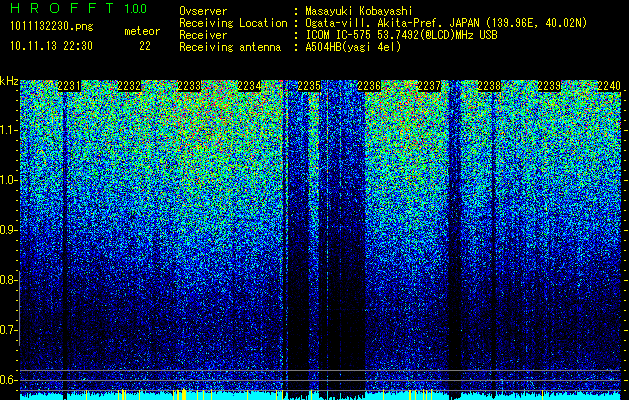Screen dimensions: 629x400
Task: Click the 0.9 frequency axis label
Action: (x=7, y=230)
